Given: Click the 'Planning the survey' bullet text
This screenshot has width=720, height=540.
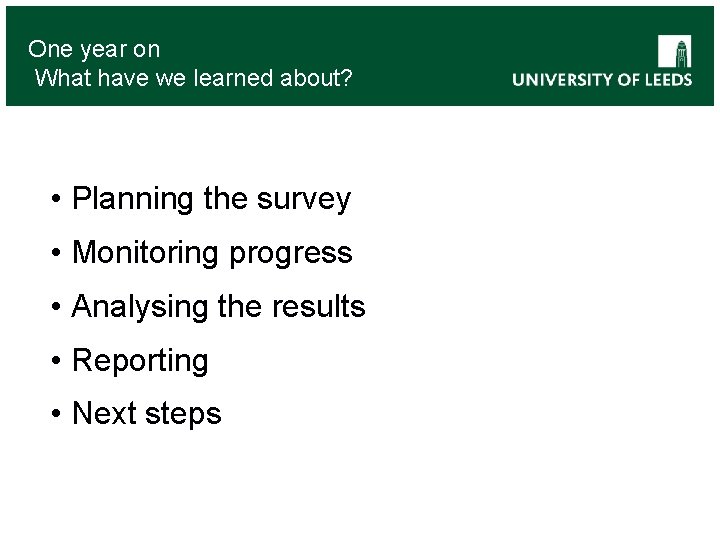Looking at the screenshot, I should 211,199.
